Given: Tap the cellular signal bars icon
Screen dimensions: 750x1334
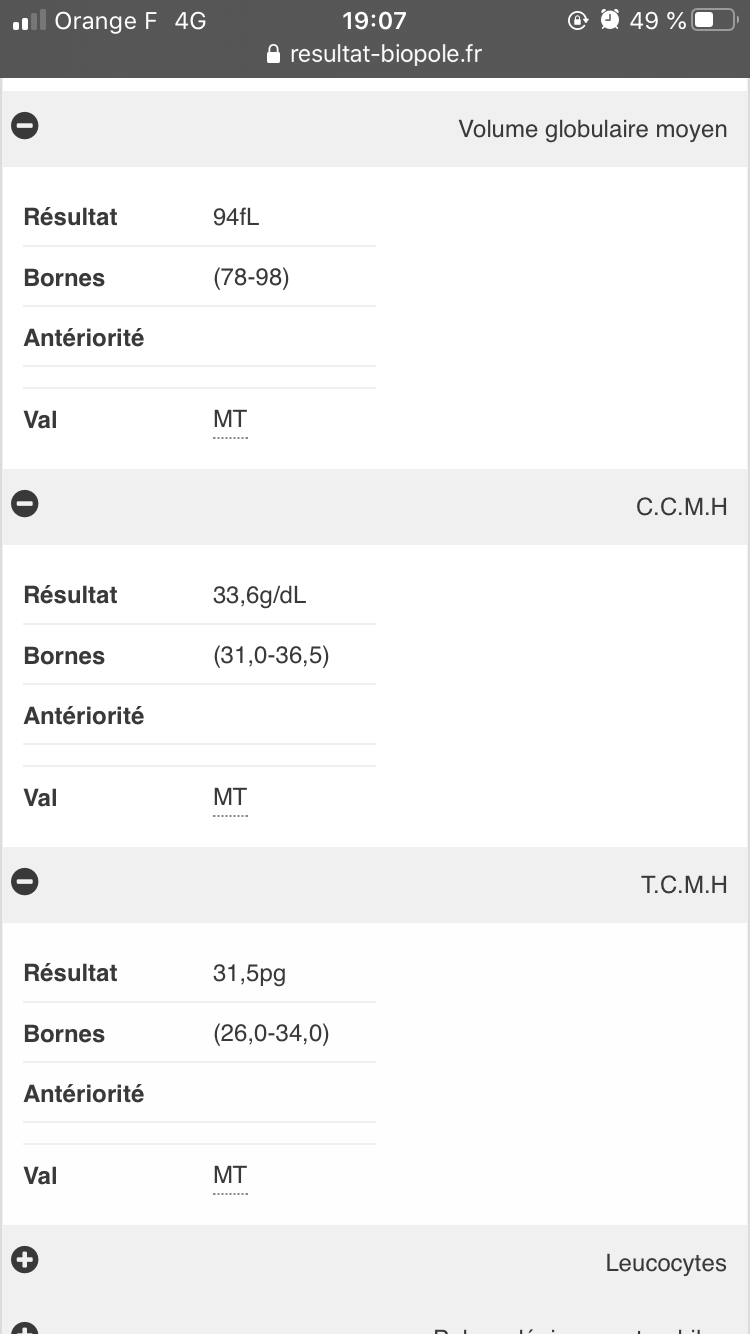Looking at the screenshot, I should [x=30, y=20].
